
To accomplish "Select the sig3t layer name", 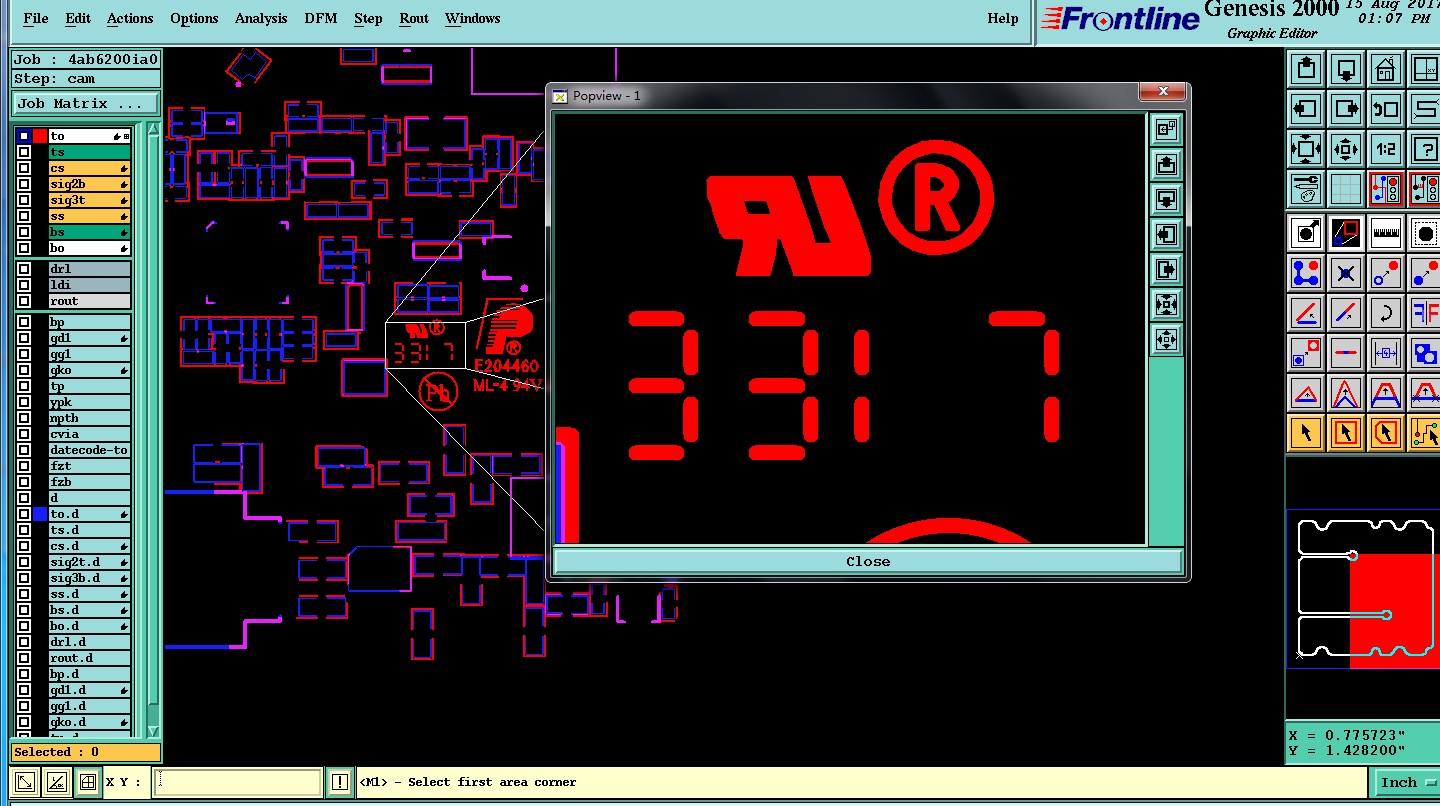I will click(89, 200).
